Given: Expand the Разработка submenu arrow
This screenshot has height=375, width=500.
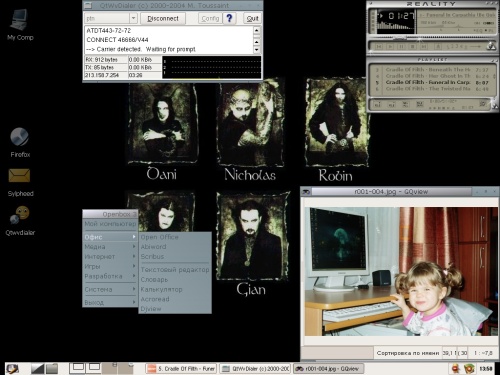Looking at the screenshot, I should pos(134,276).
